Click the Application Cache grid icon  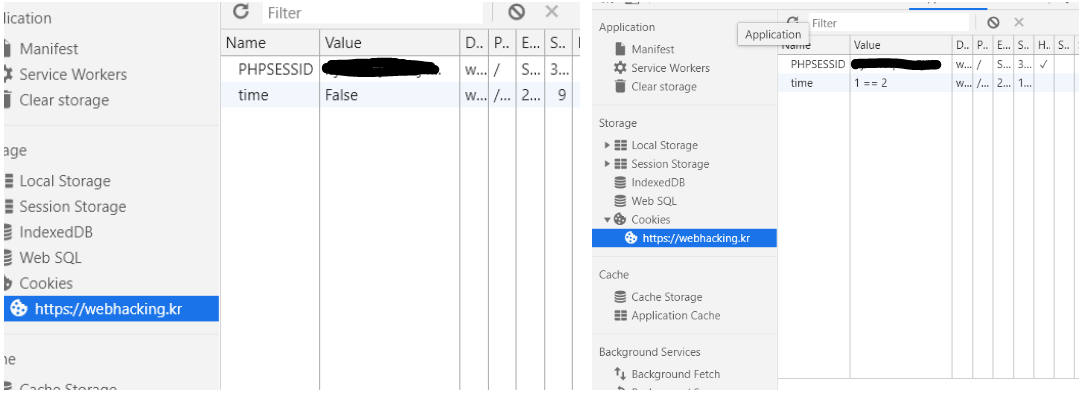(x=620, y=315)
